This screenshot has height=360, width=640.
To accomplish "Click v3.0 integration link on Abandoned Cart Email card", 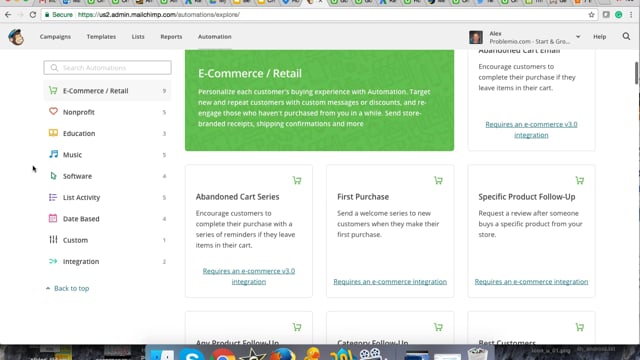I will 531,129.
